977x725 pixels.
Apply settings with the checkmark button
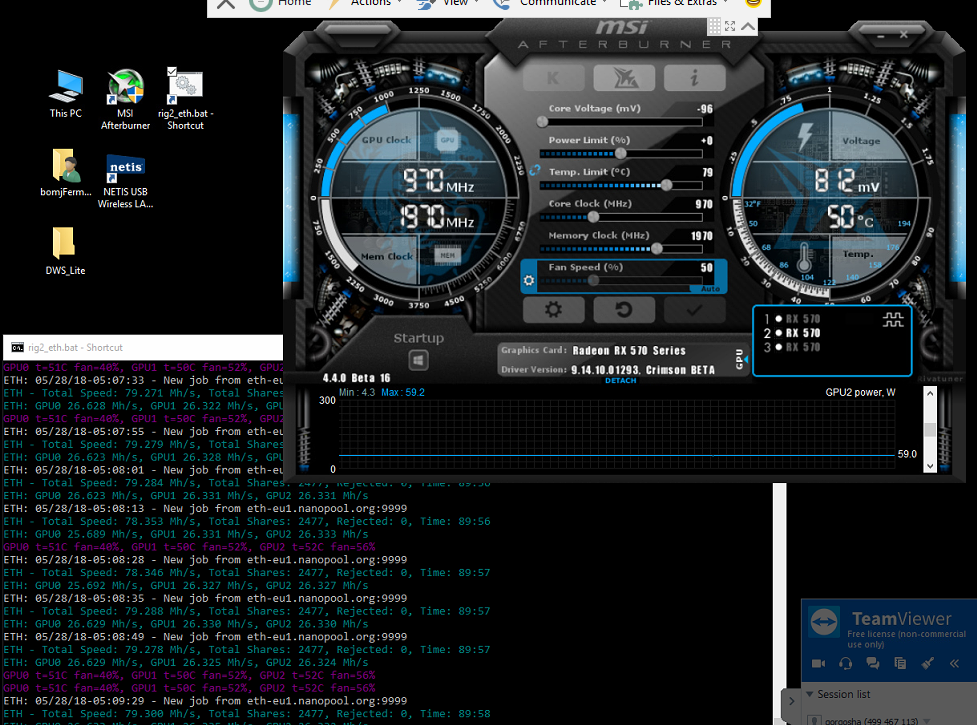[694, 310]
